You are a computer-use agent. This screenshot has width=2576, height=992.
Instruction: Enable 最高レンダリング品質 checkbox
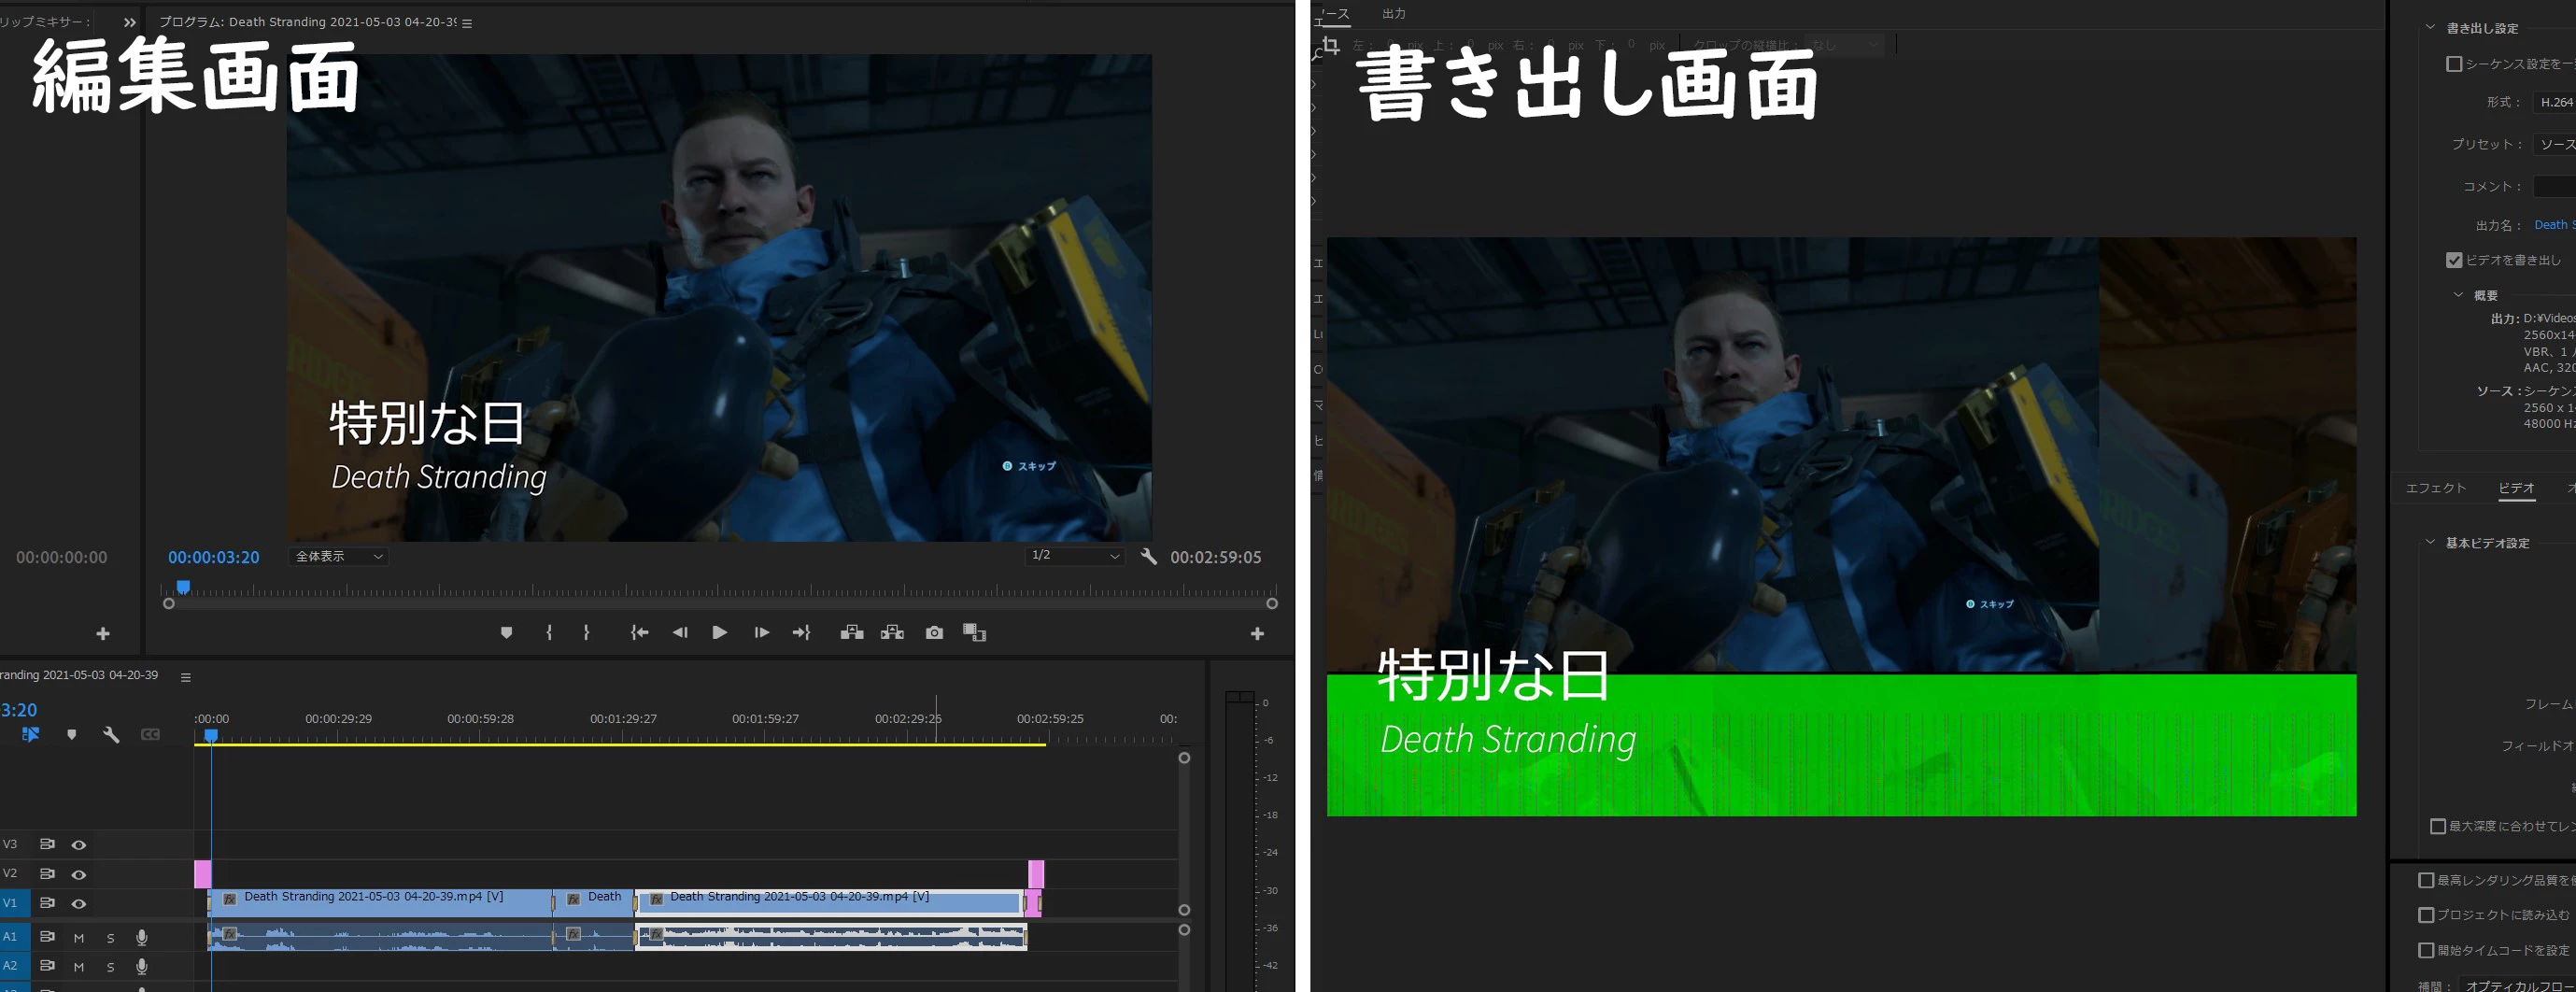2426,880
